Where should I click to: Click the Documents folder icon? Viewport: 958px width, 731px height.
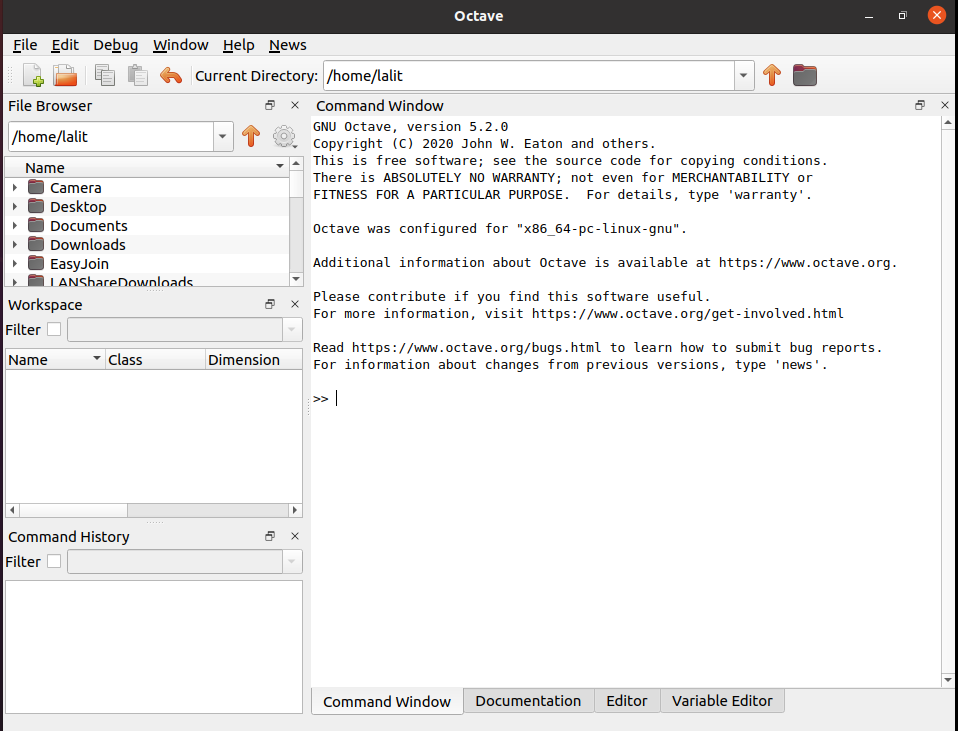(x=36, y=225)
